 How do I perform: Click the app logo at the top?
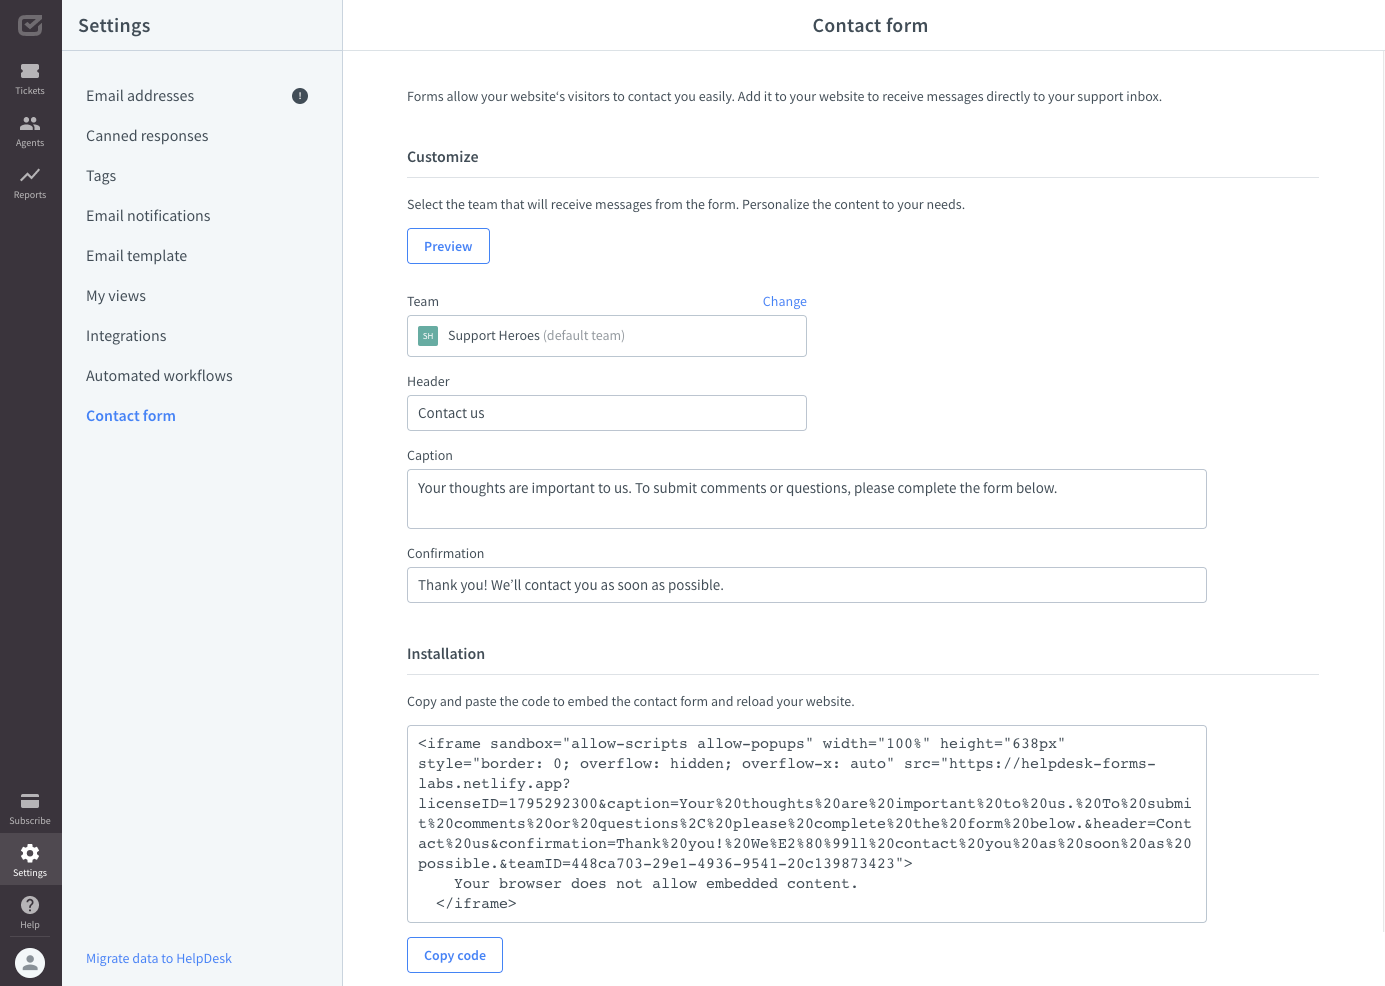tap(29, 25)
